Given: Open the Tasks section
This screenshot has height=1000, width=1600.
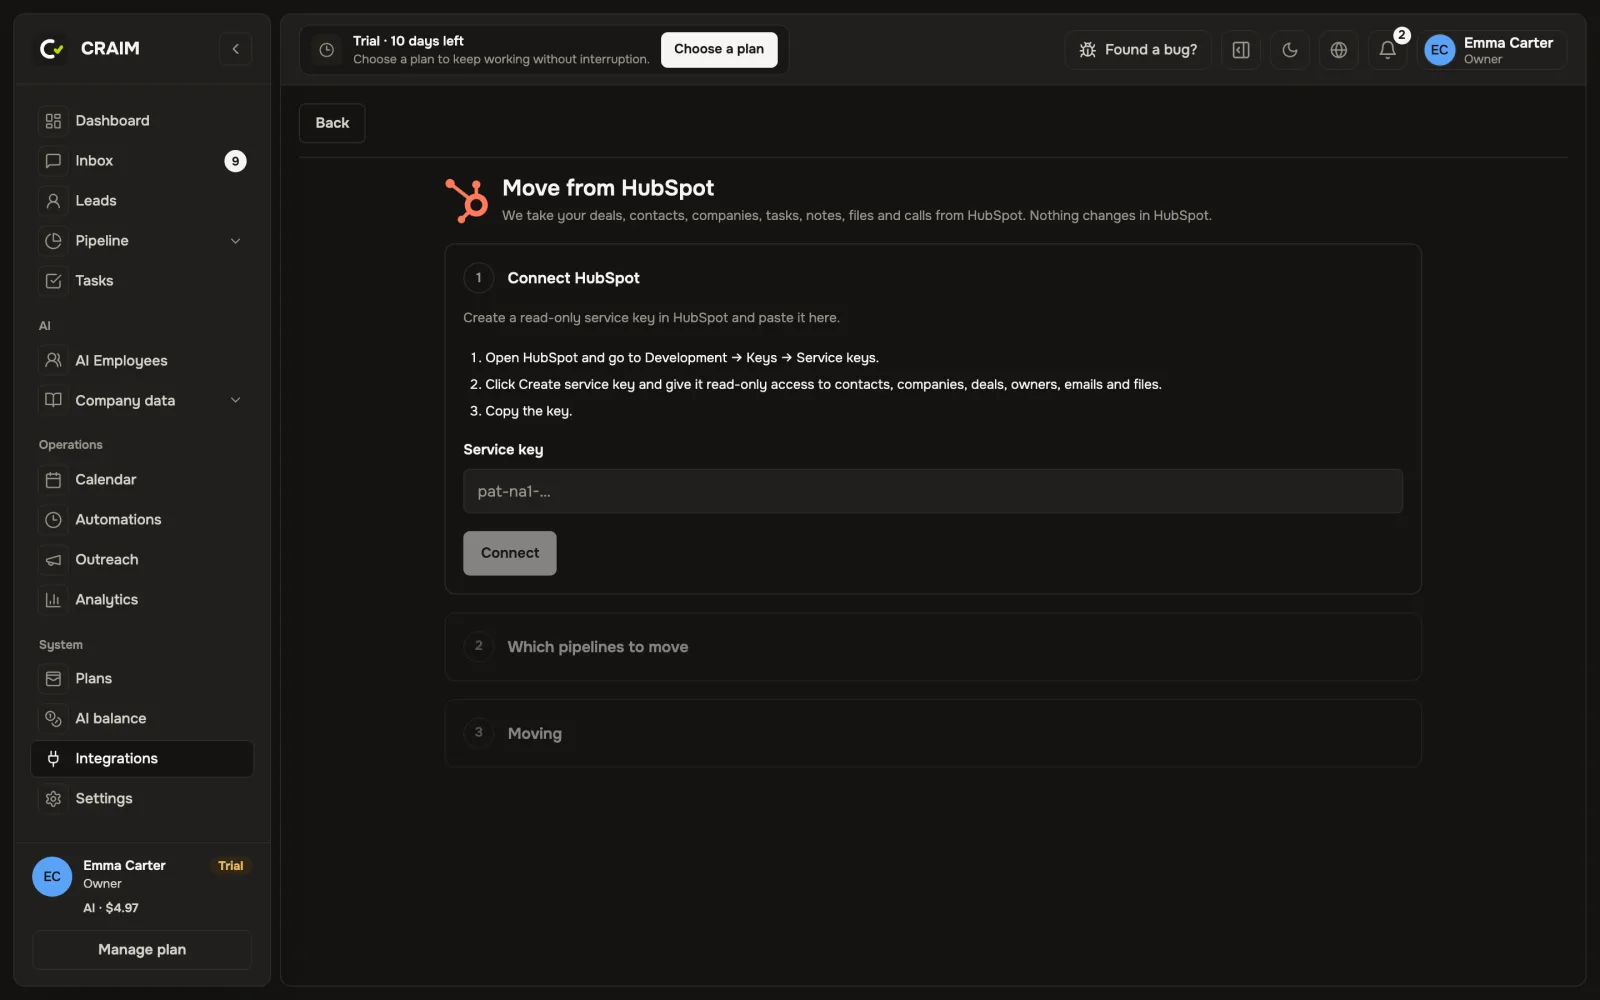Looking at the screenshot, I should pyautogui.click(x=141, y=280).
